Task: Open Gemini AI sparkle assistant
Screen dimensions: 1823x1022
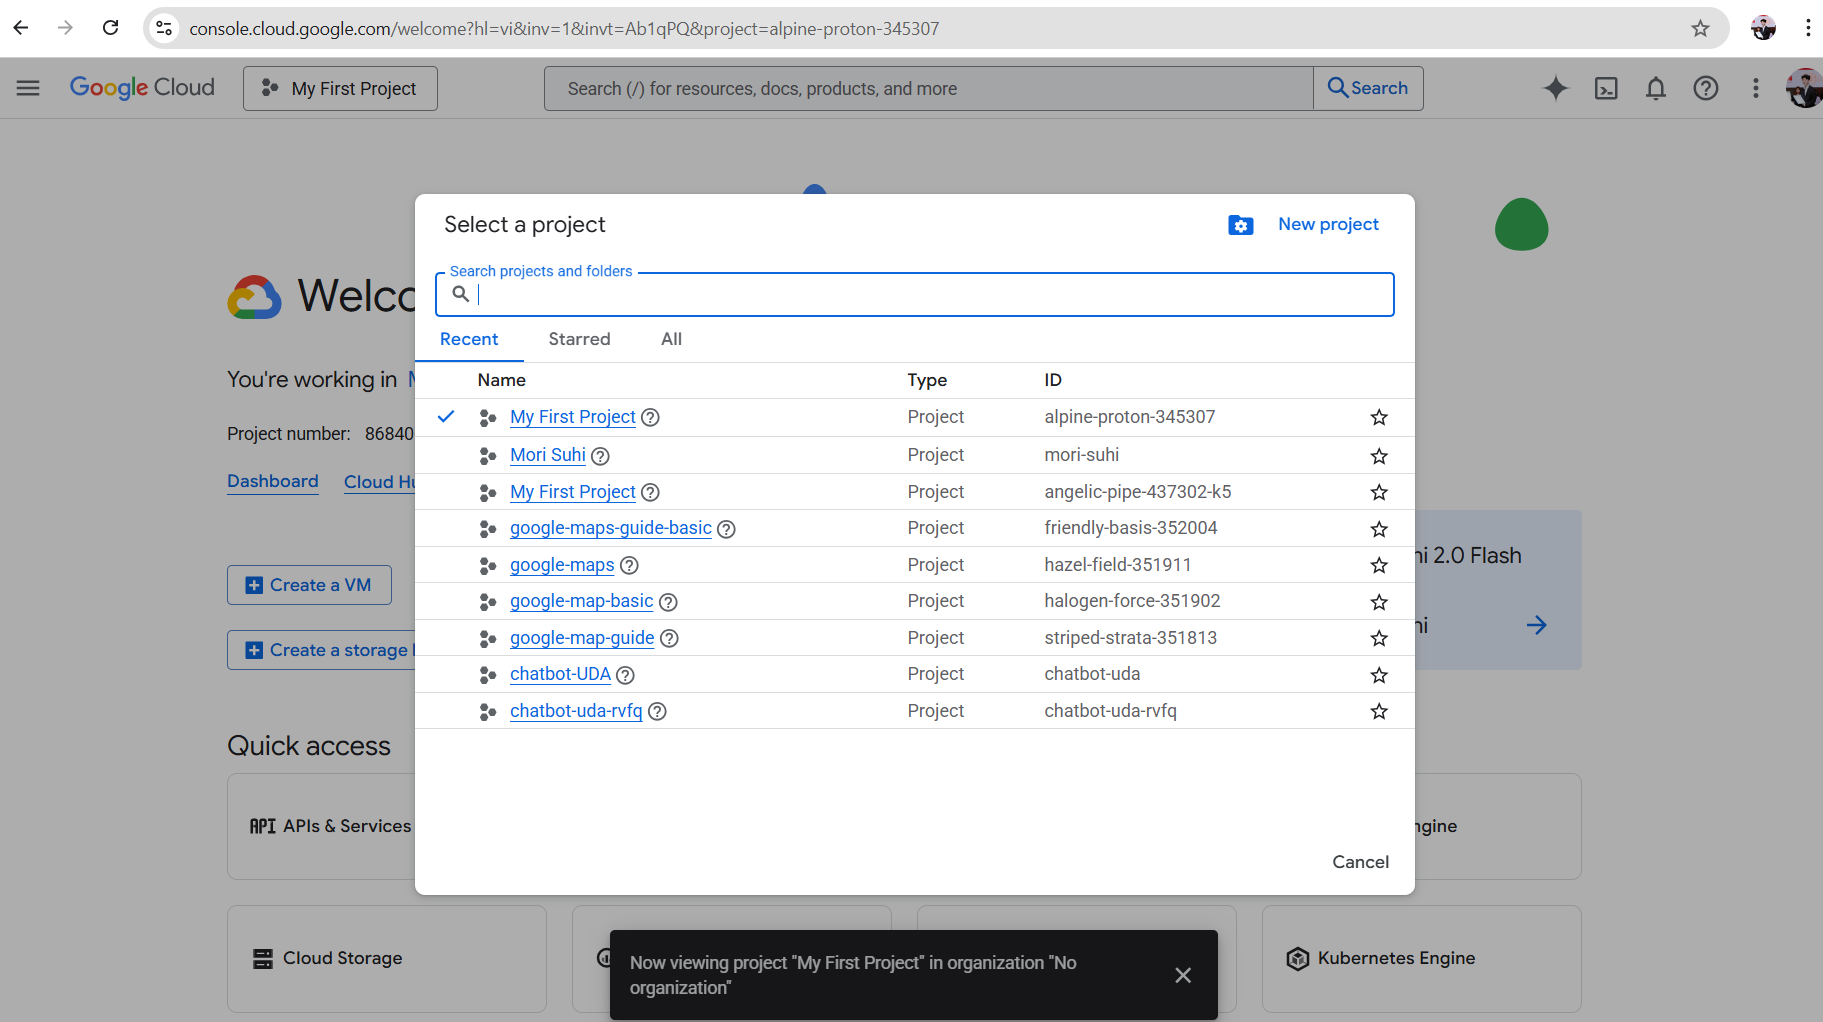Action: (1555, 88)
